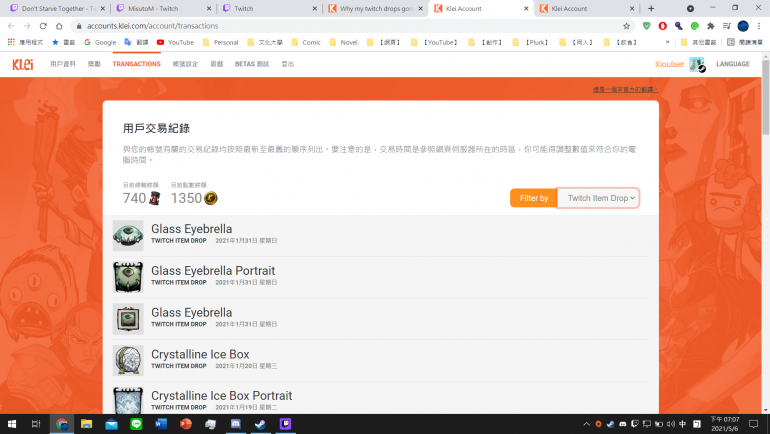Screen dimensions: 770x434
Task: Go to browser home page
Action: (x=59, y=26)
